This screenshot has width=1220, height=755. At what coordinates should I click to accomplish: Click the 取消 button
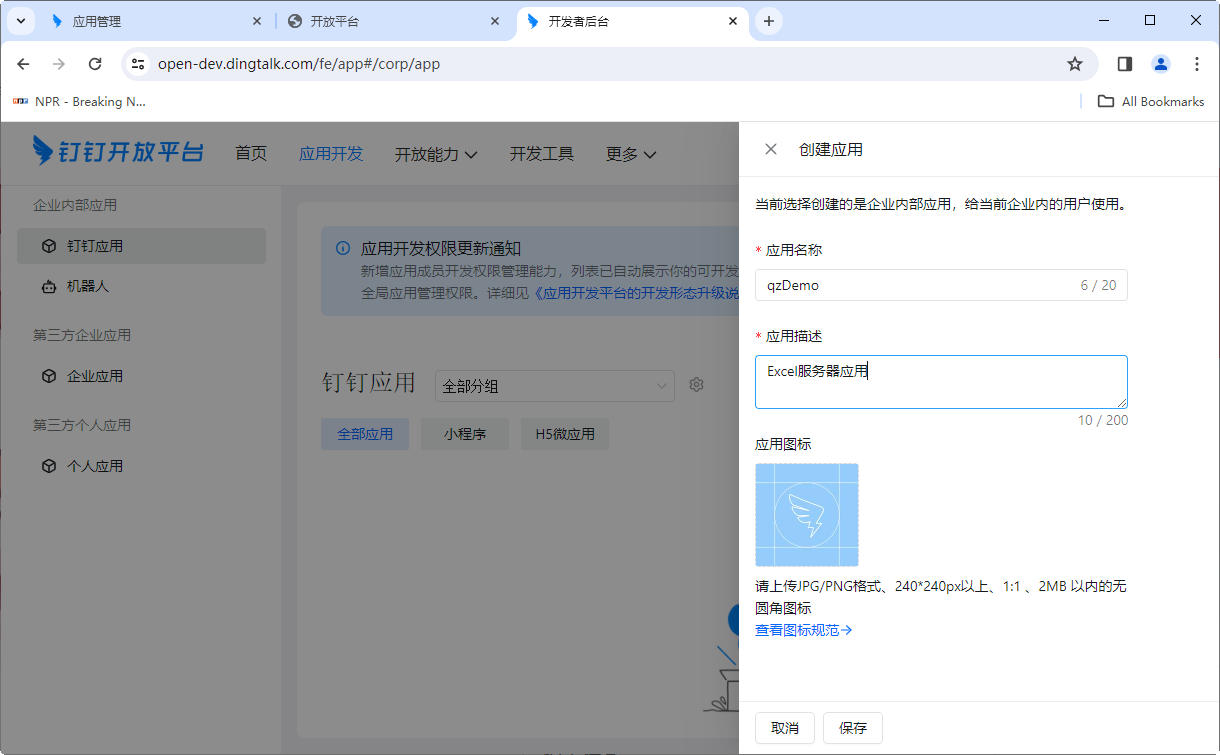785,728
